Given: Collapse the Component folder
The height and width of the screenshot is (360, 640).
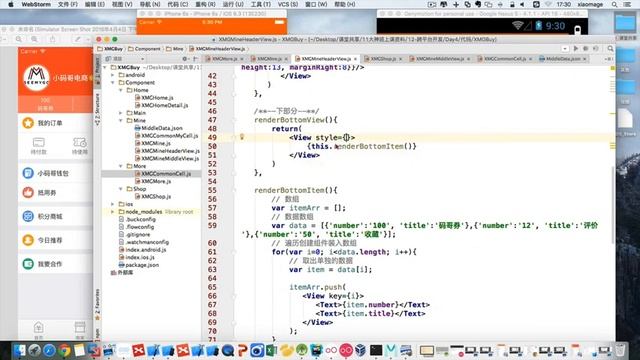Looking at the screenshot, I should pos(113,82).
